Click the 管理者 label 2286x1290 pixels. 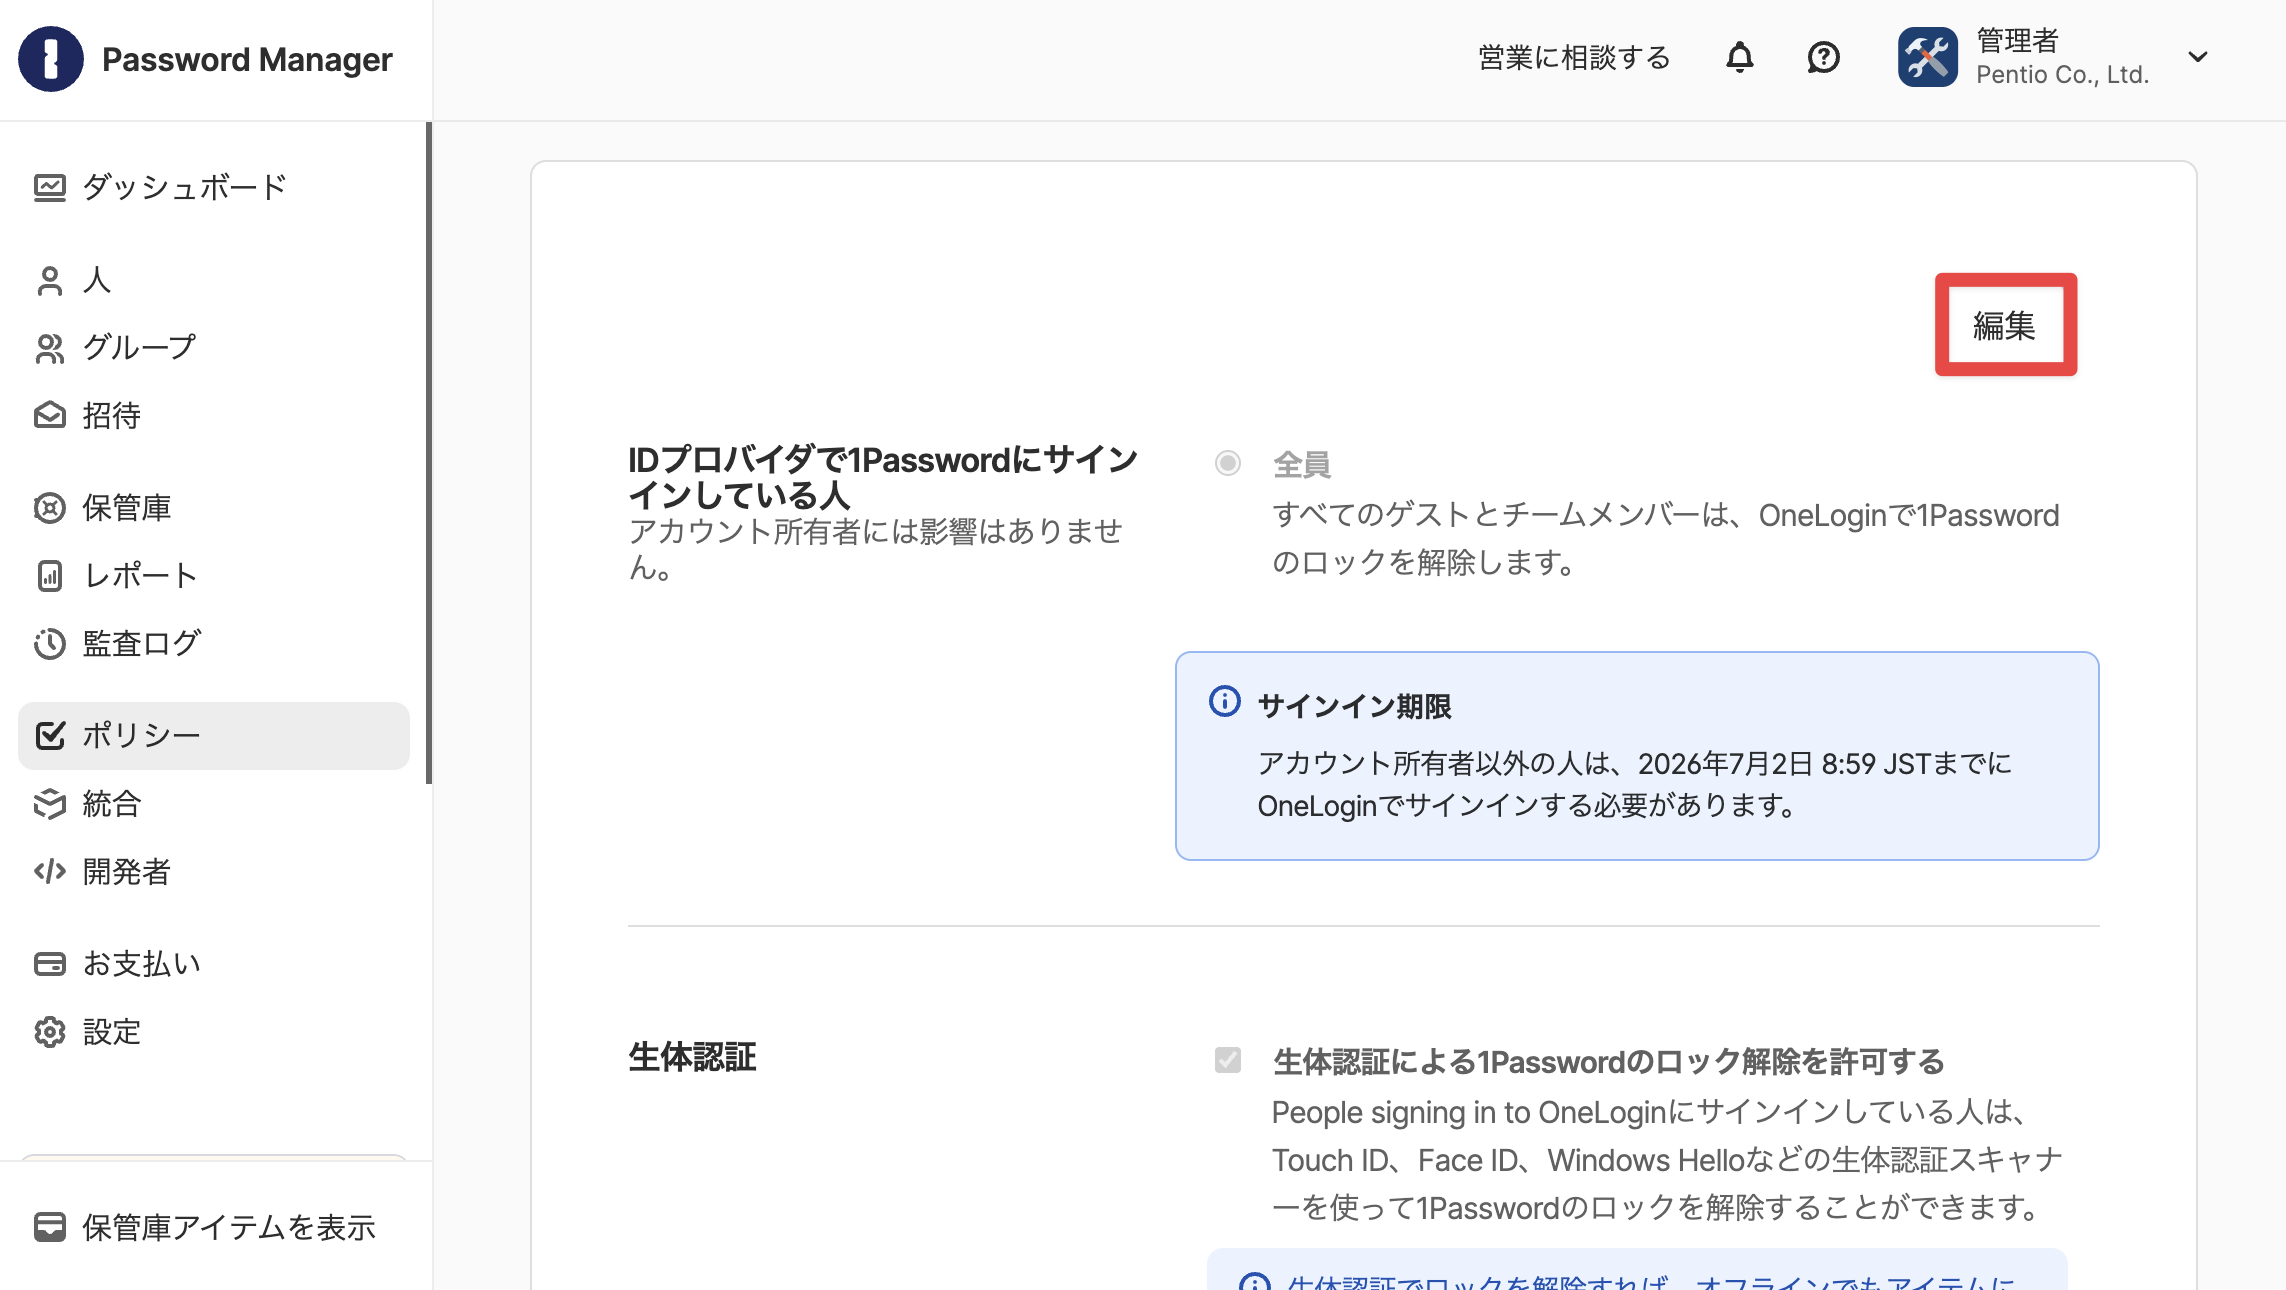(x=2017, y=40)
